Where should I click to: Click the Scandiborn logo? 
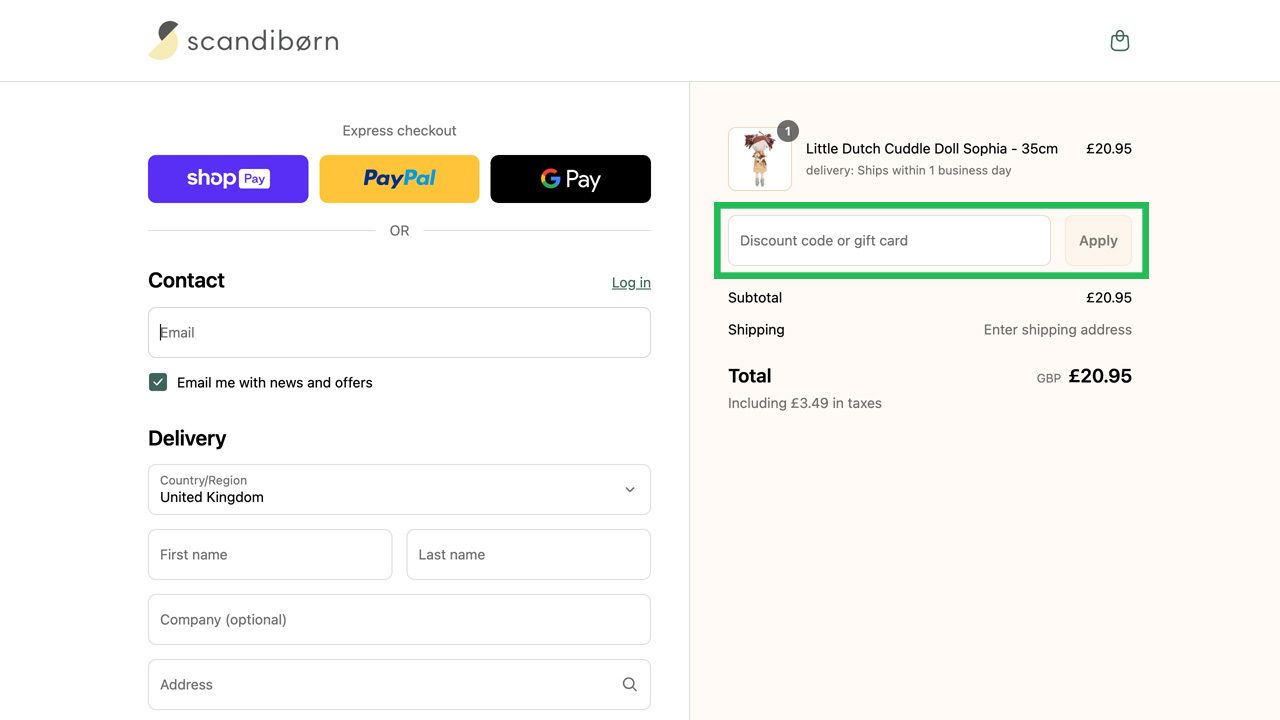[x=243, y=41]
